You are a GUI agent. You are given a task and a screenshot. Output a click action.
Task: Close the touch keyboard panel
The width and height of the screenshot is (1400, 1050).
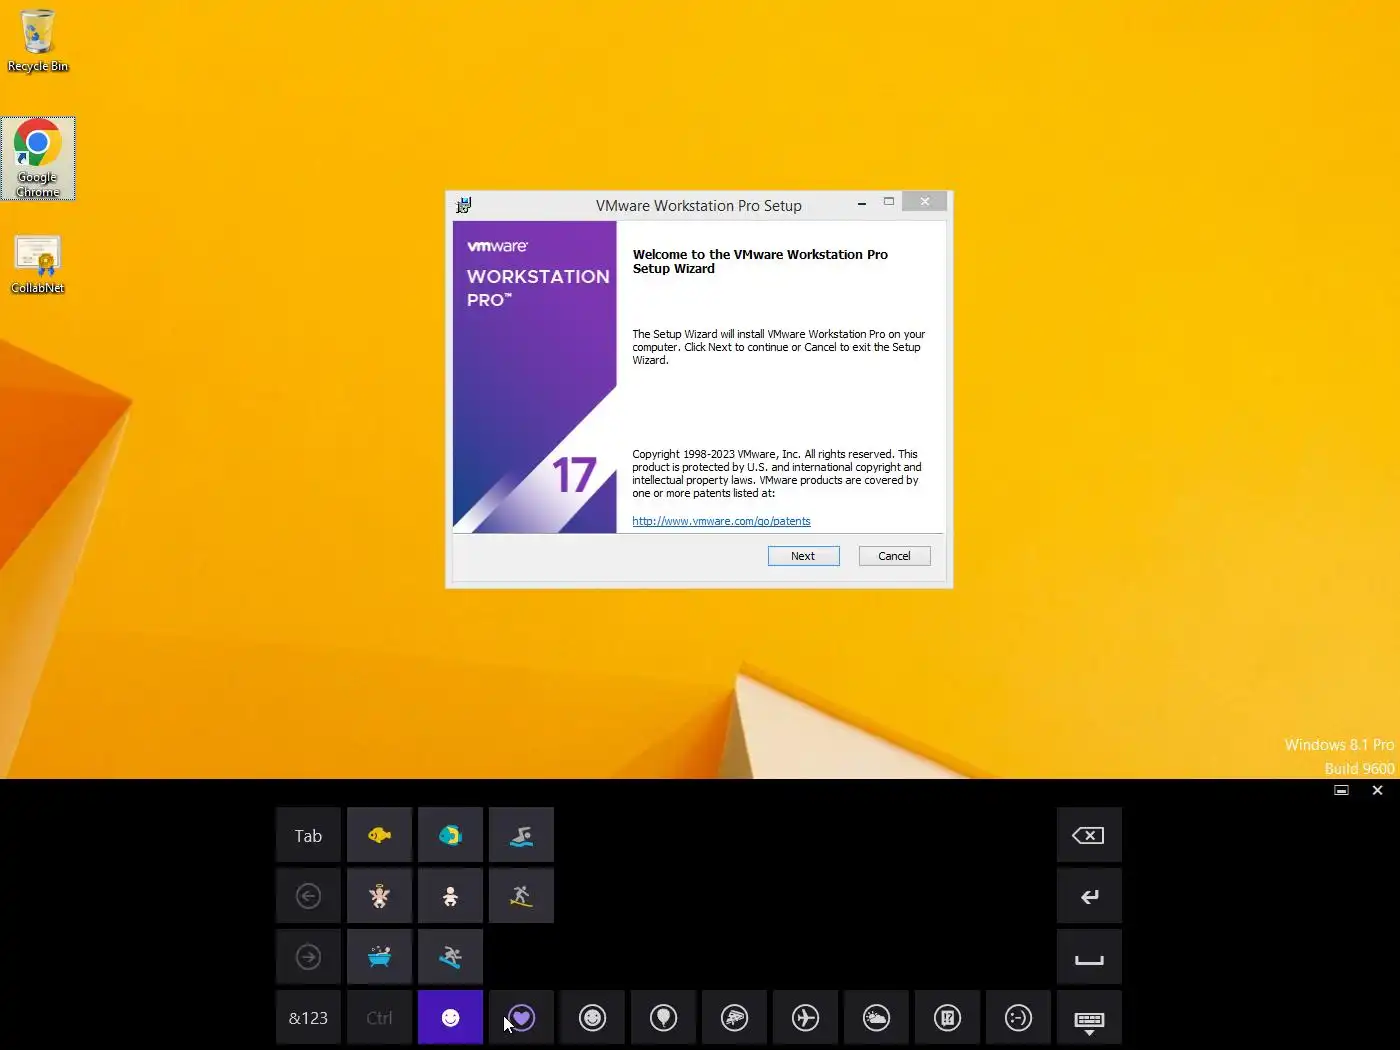[x=1377, y=790]
